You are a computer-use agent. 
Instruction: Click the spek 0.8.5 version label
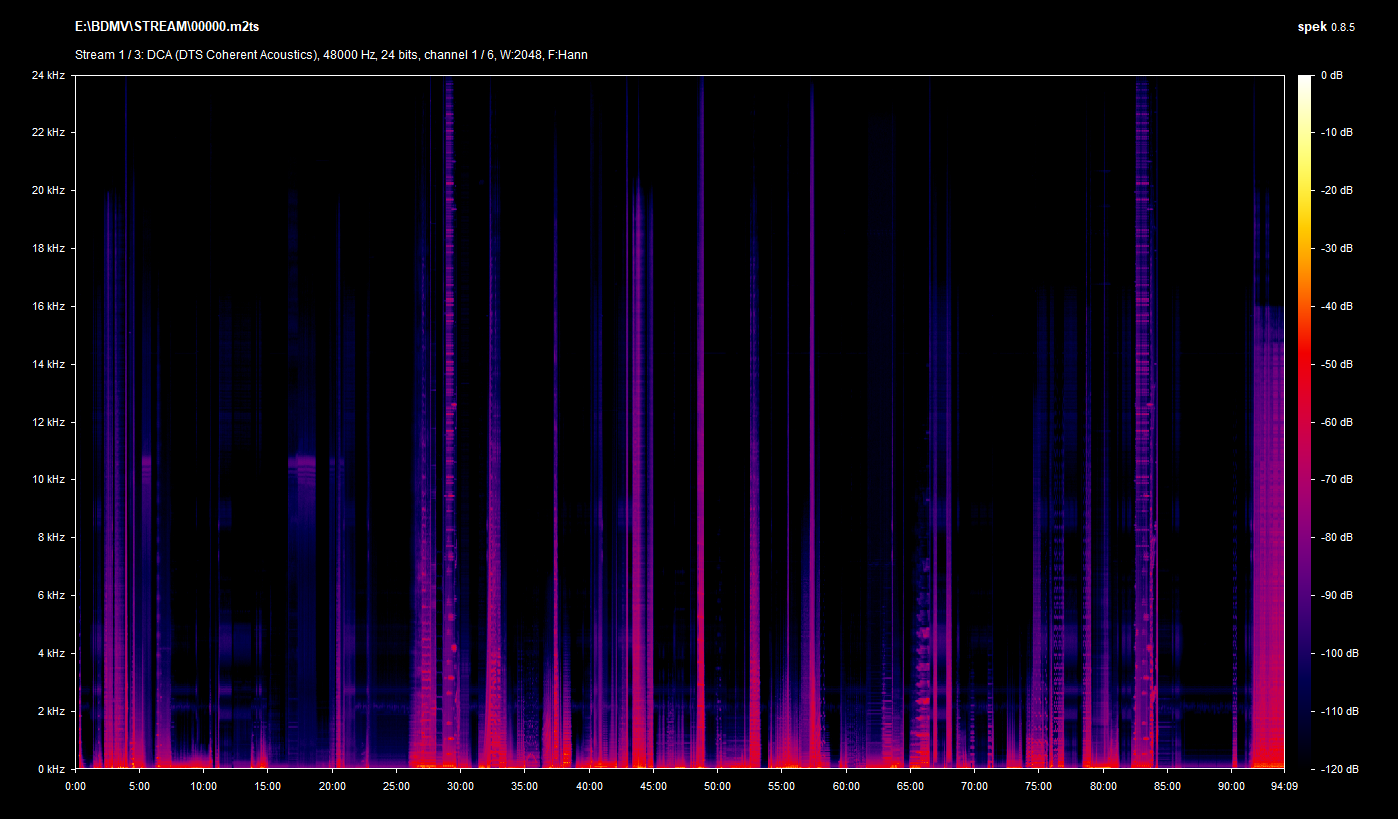pos(1325,27)
